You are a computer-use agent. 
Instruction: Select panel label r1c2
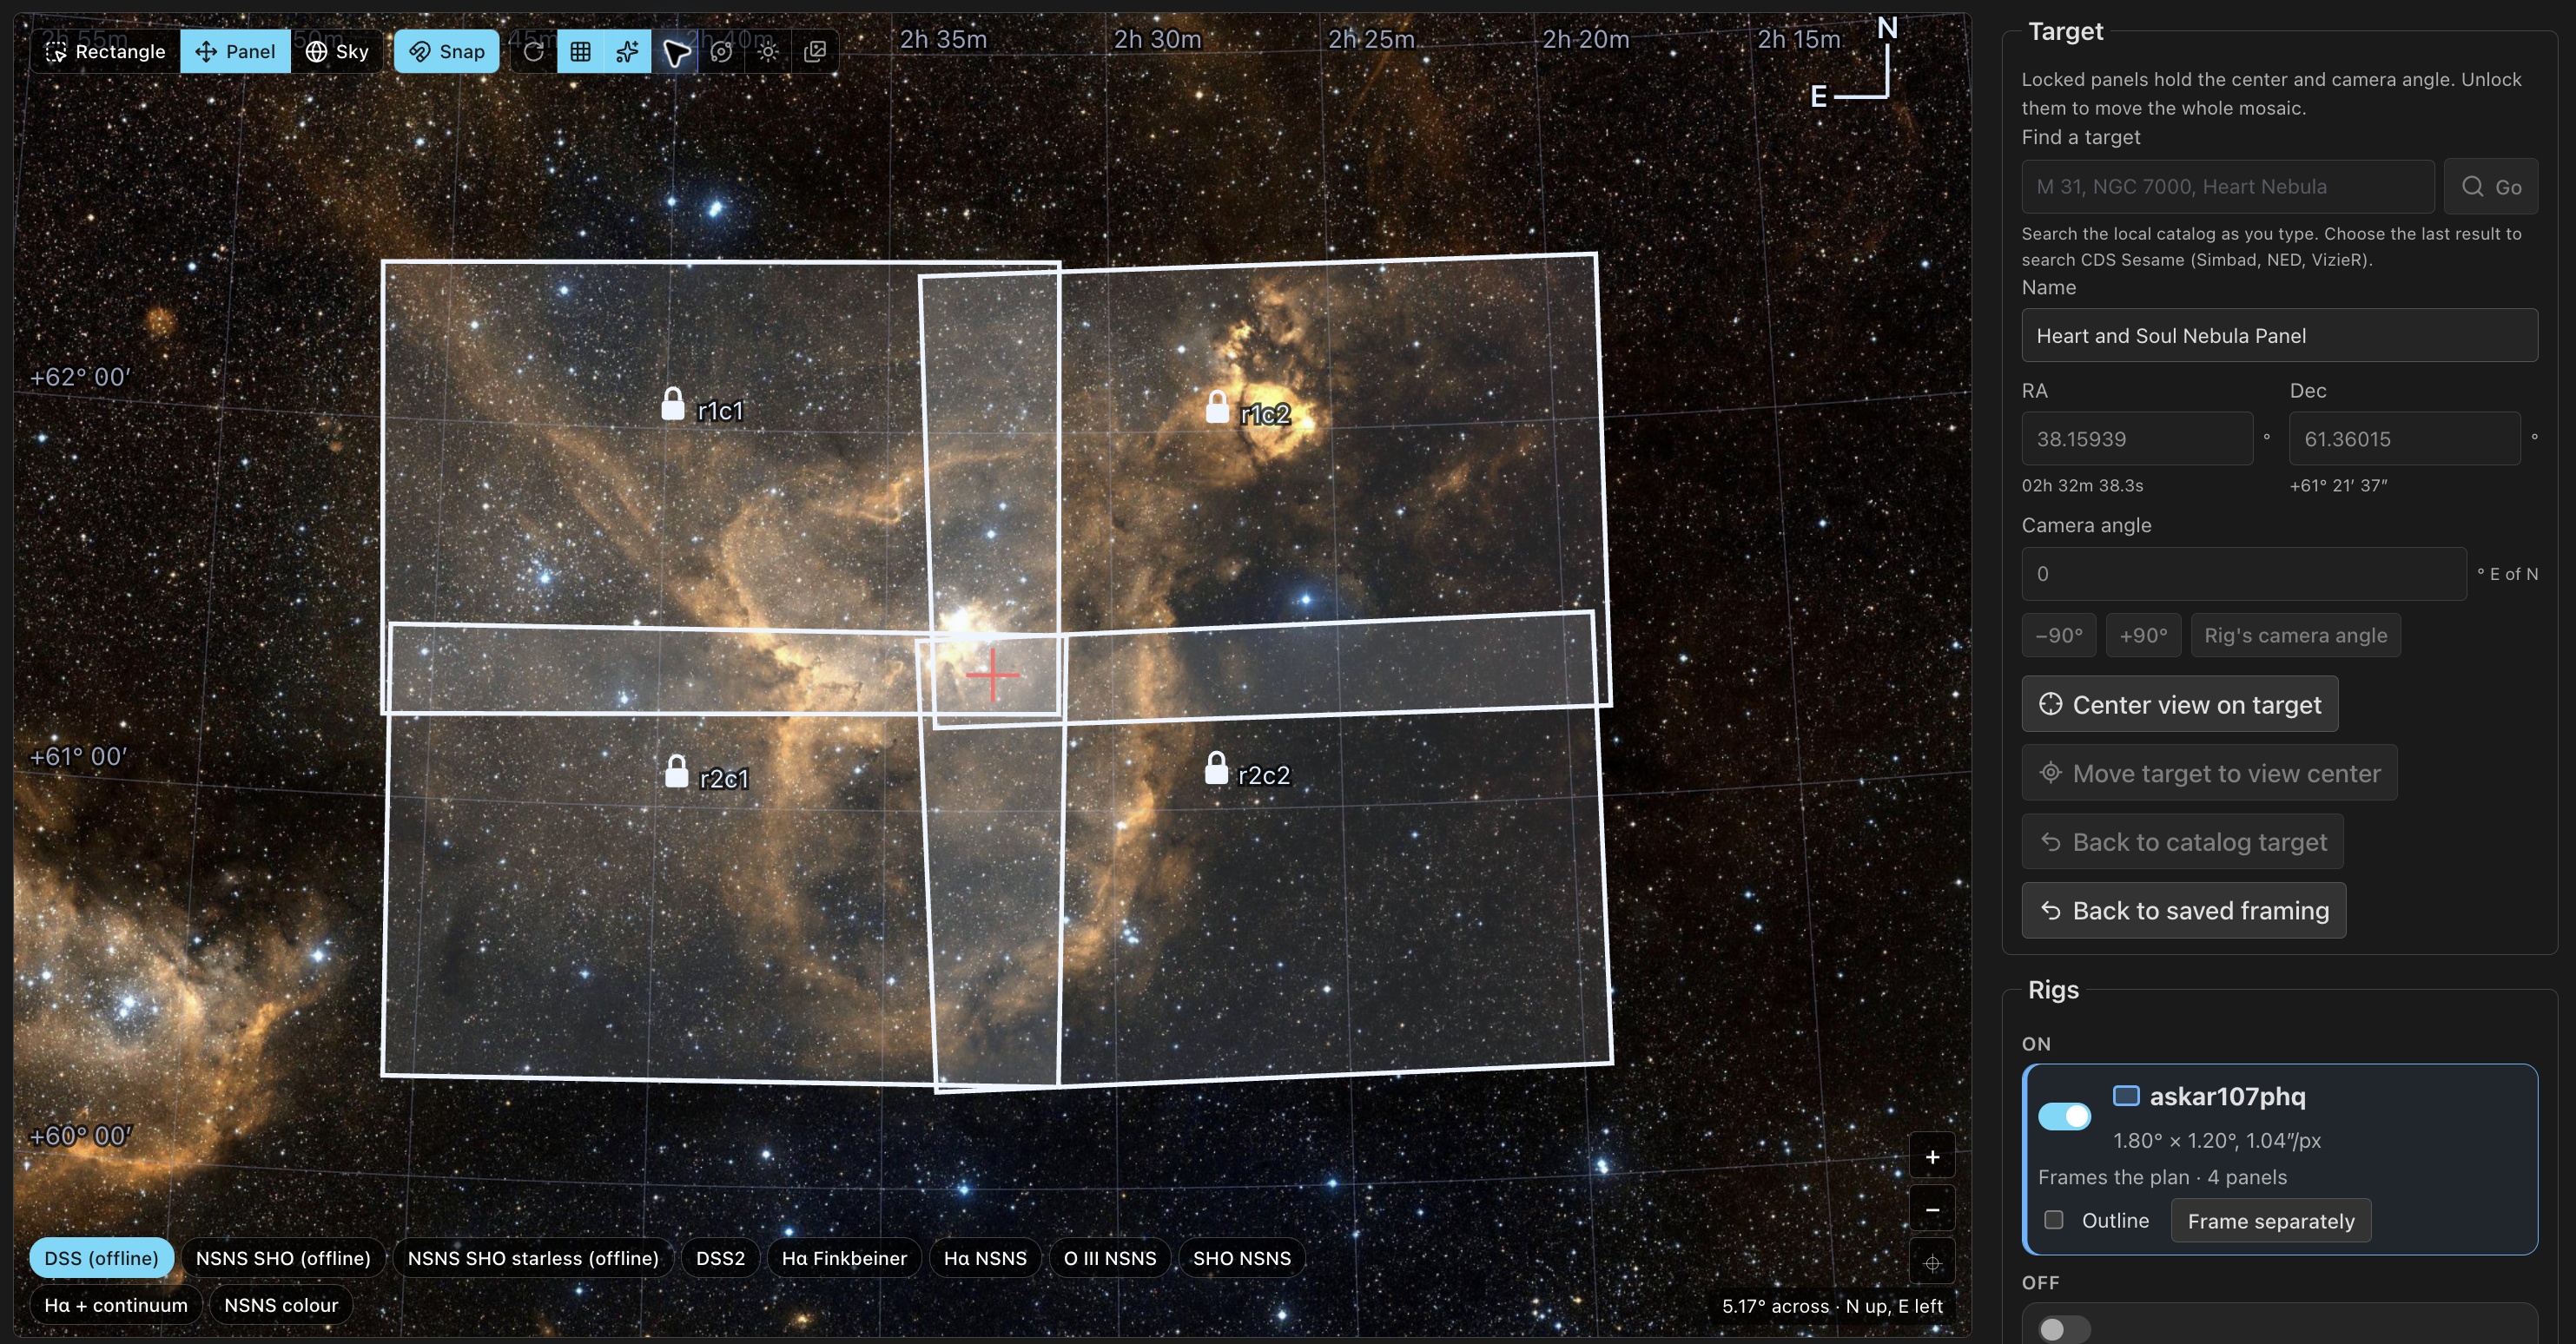coord(1265,414)
